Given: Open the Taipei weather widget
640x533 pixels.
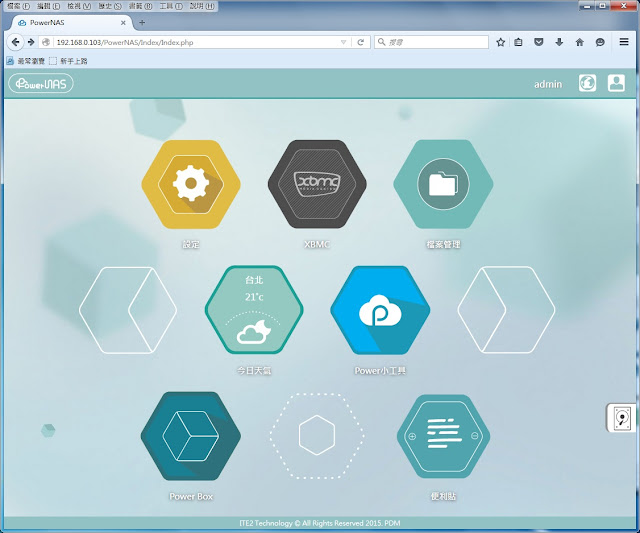Looking at the screenshot, I should click(254, 310).
